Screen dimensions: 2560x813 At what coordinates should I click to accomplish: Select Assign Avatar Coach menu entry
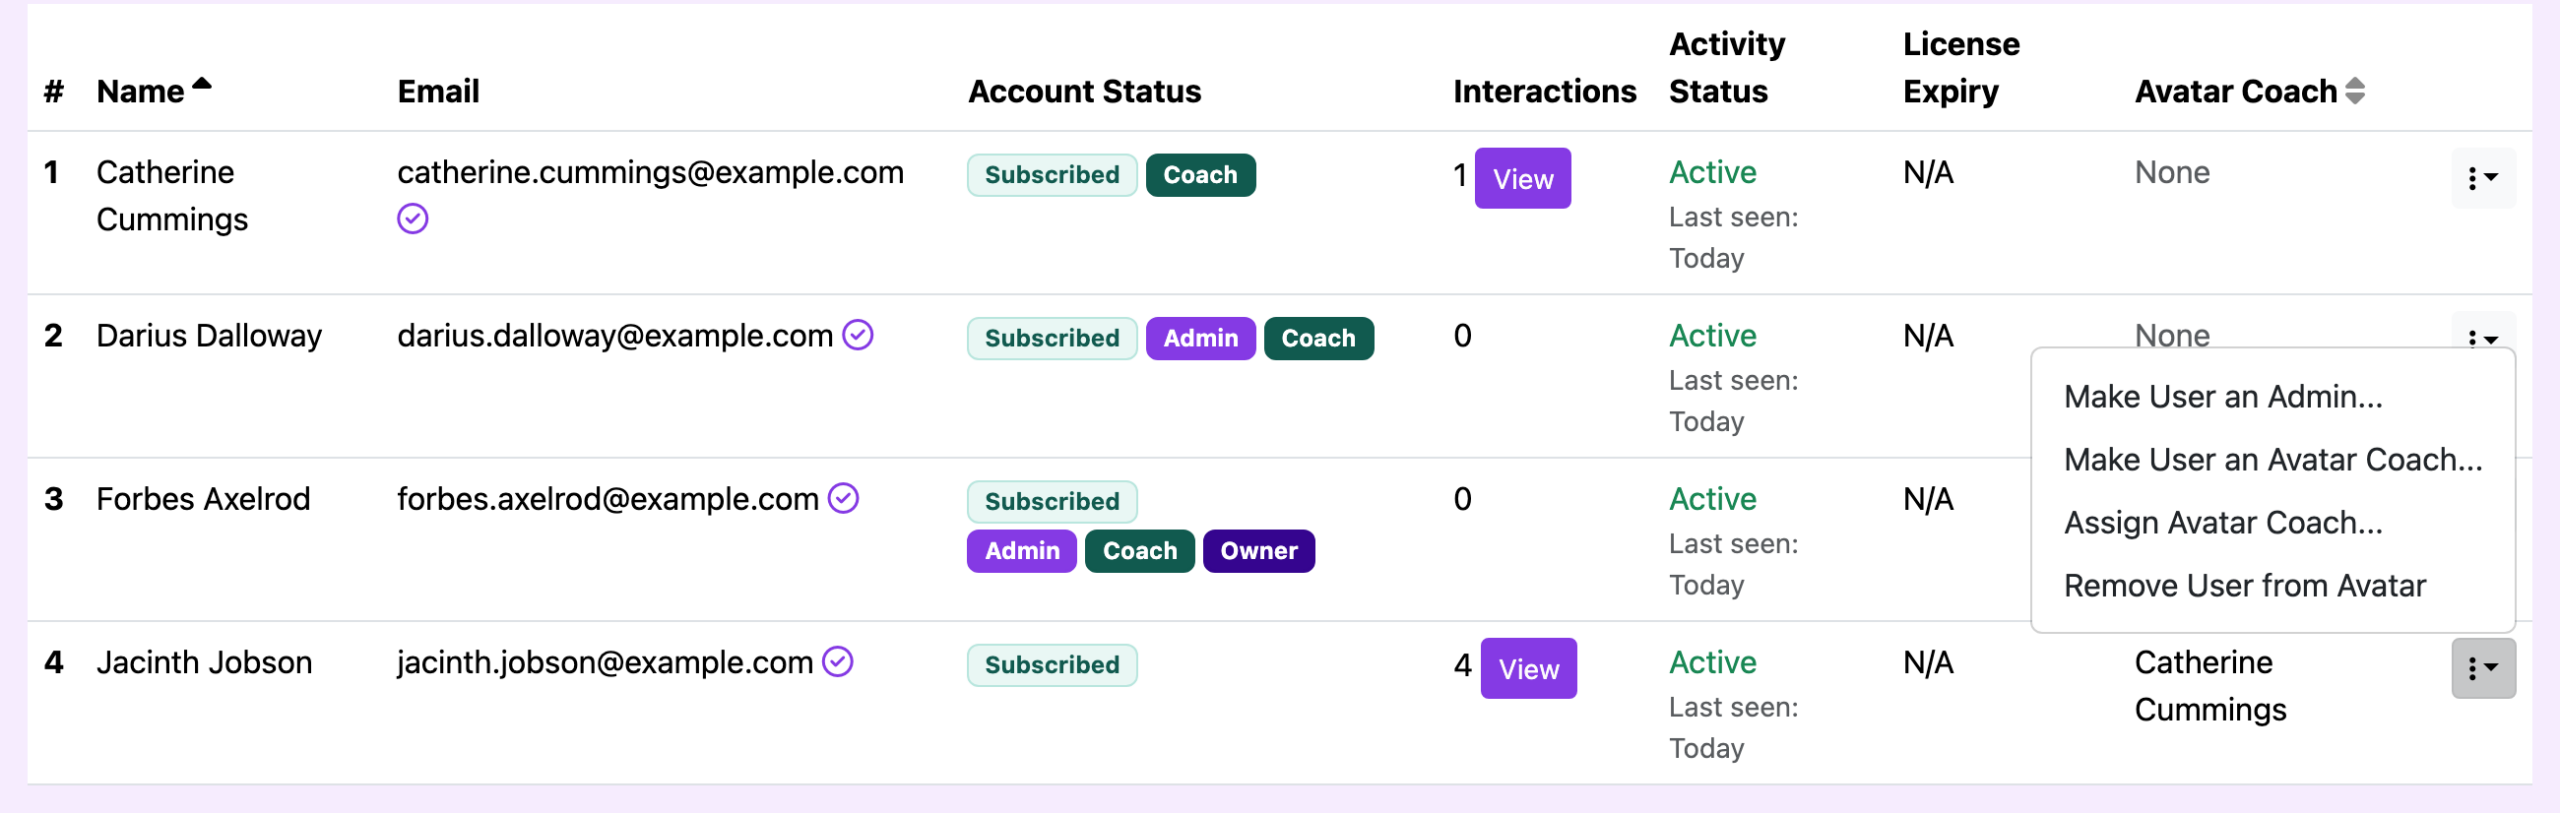coord(2223,523)
